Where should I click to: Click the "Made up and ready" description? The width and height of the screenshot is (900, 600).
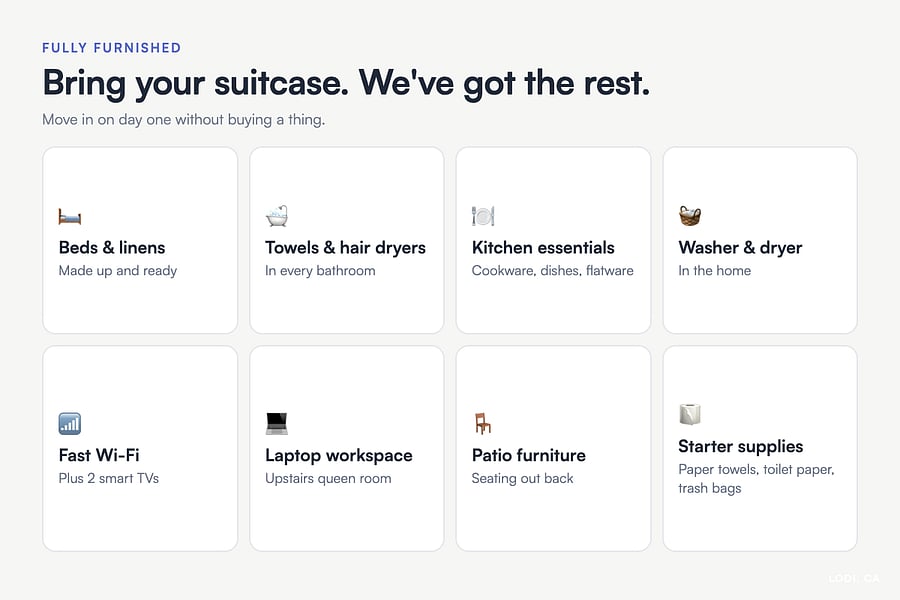[x=118, y=270]
